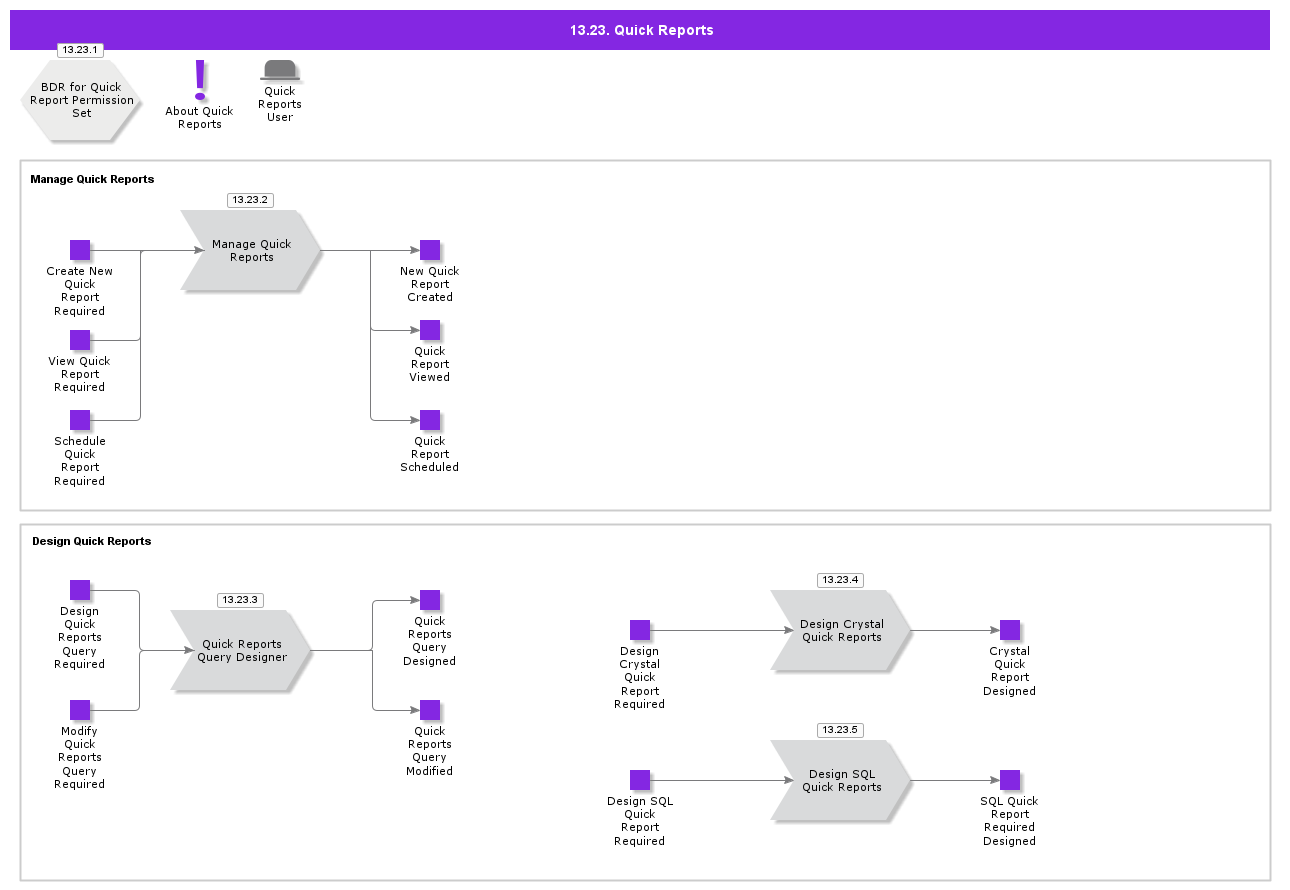The image size is (1290, 890).
Task: Click the 'Quick Report Viewed' label text
Action: click(x=430, y=364)
